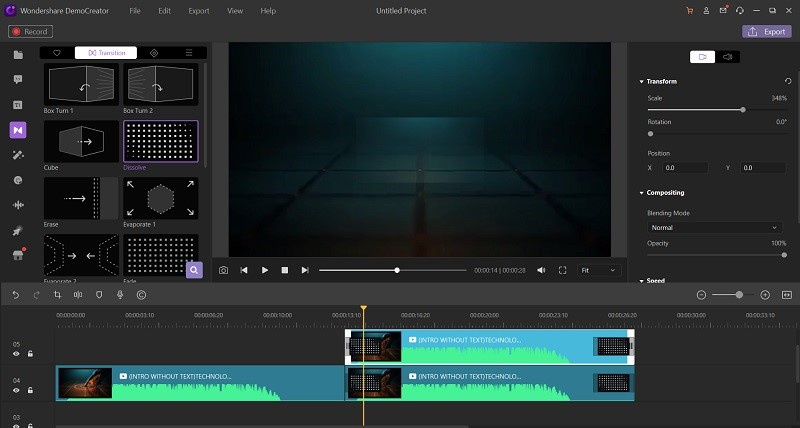Click the Export button

pyautogui.click(x=767, y=32)
